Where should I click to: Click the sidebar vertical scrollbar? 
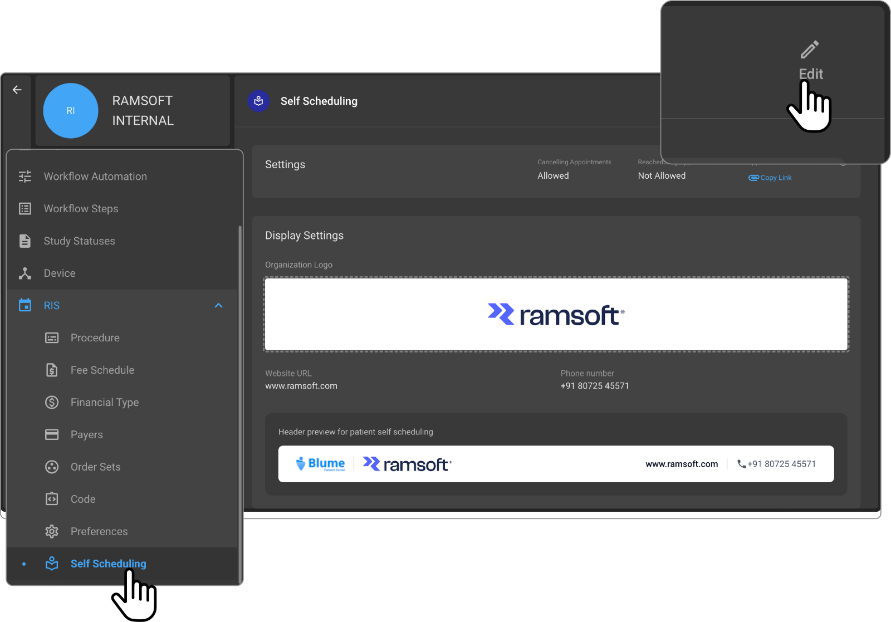(x=239, y=400)
